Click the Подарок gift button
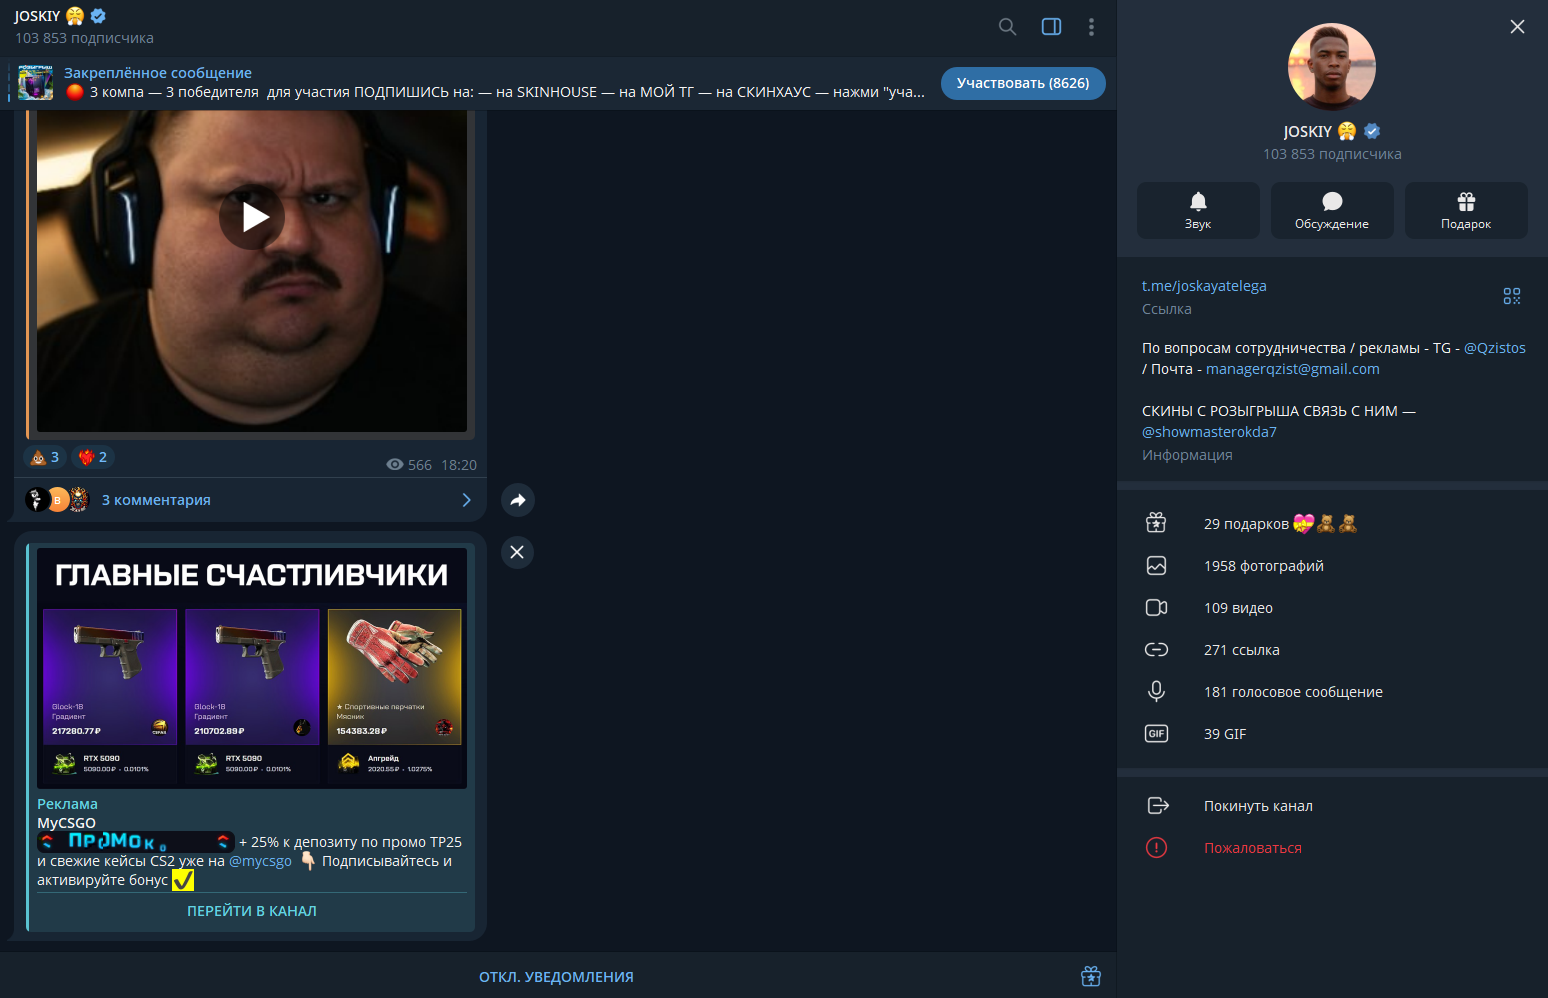Image resolution: width=1548 pixels, height=998 pixels. click(x=1466, y=210)
